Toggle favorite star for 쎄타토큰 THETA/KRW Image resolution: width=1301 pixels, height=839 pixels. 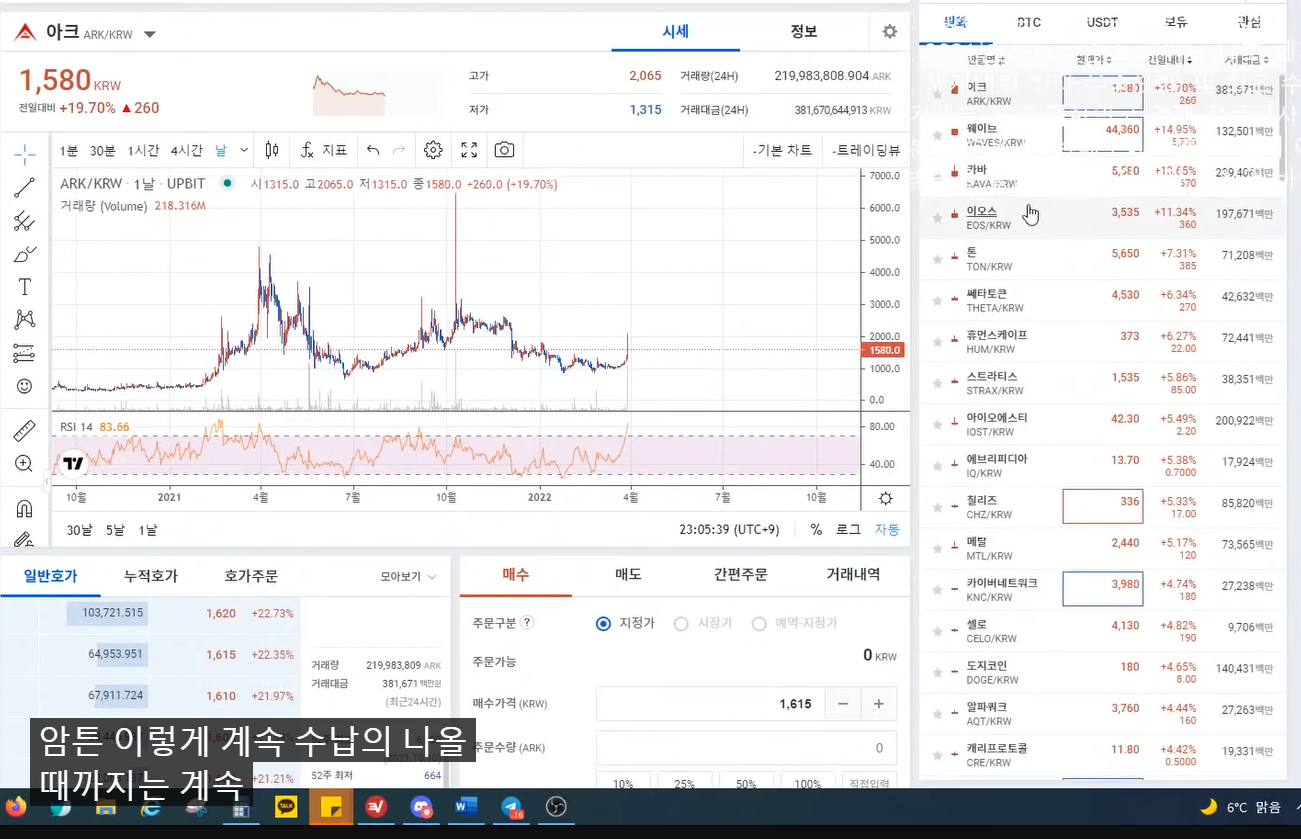coord(937,300)
